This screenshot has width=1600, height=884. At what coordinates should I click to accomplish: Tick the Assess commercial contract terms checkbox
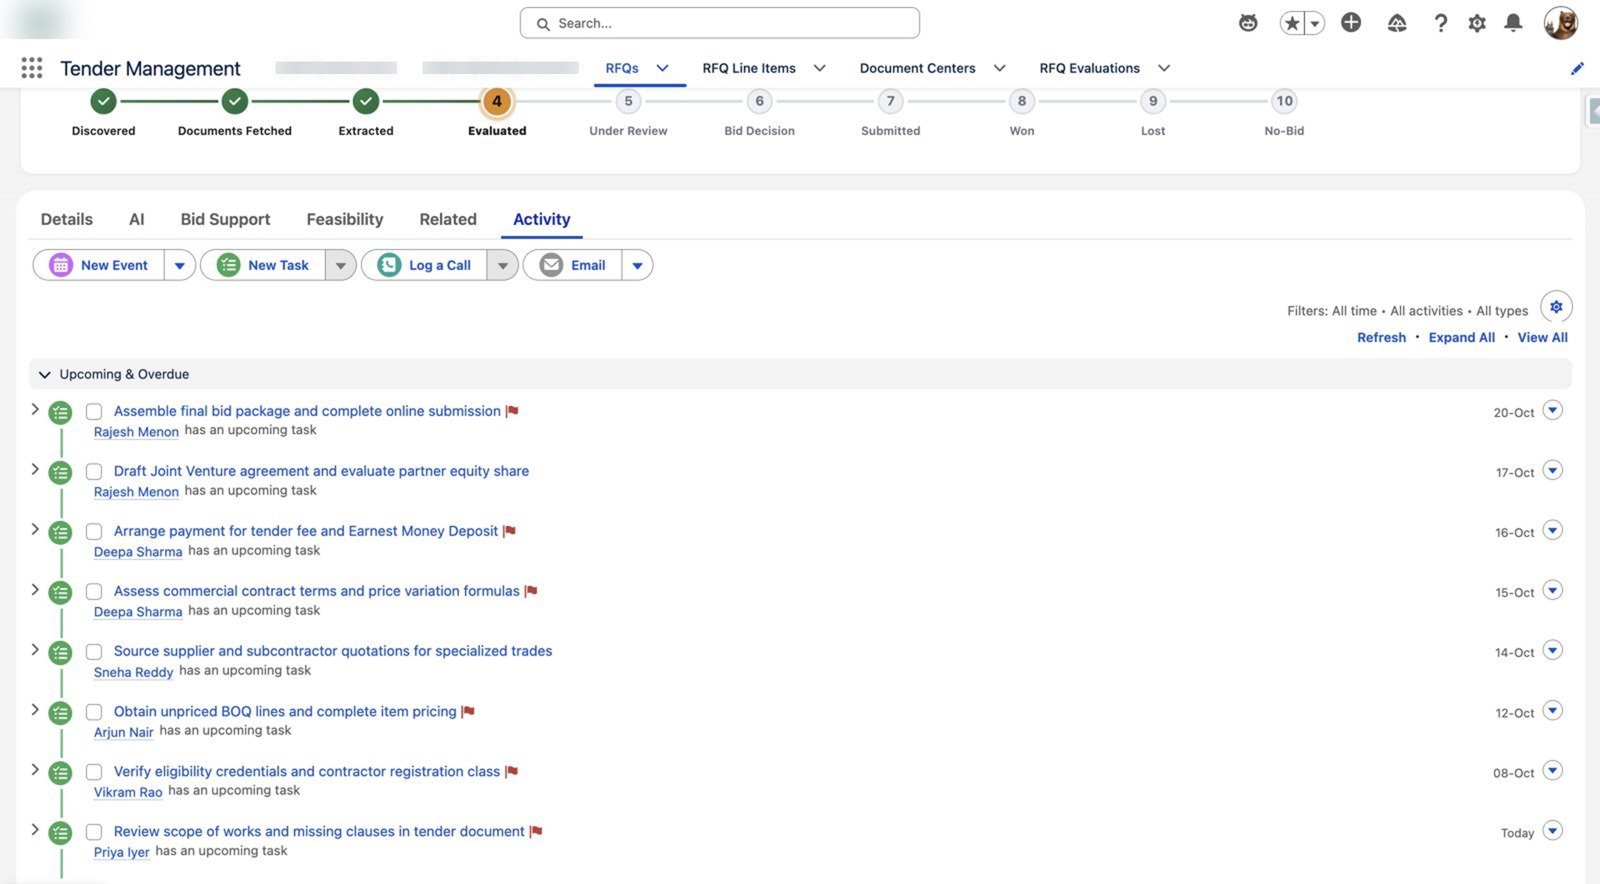point(94,592)
